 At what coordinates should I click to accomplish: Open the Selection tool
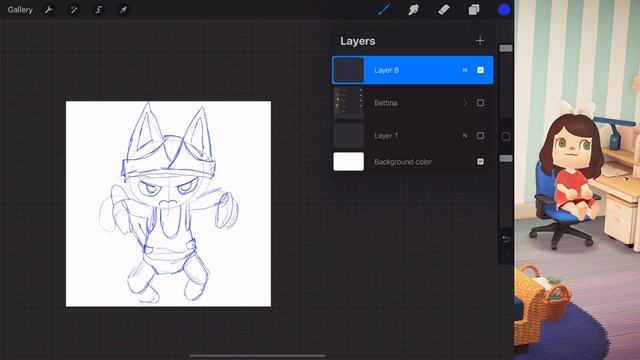(x=98, y=10)
